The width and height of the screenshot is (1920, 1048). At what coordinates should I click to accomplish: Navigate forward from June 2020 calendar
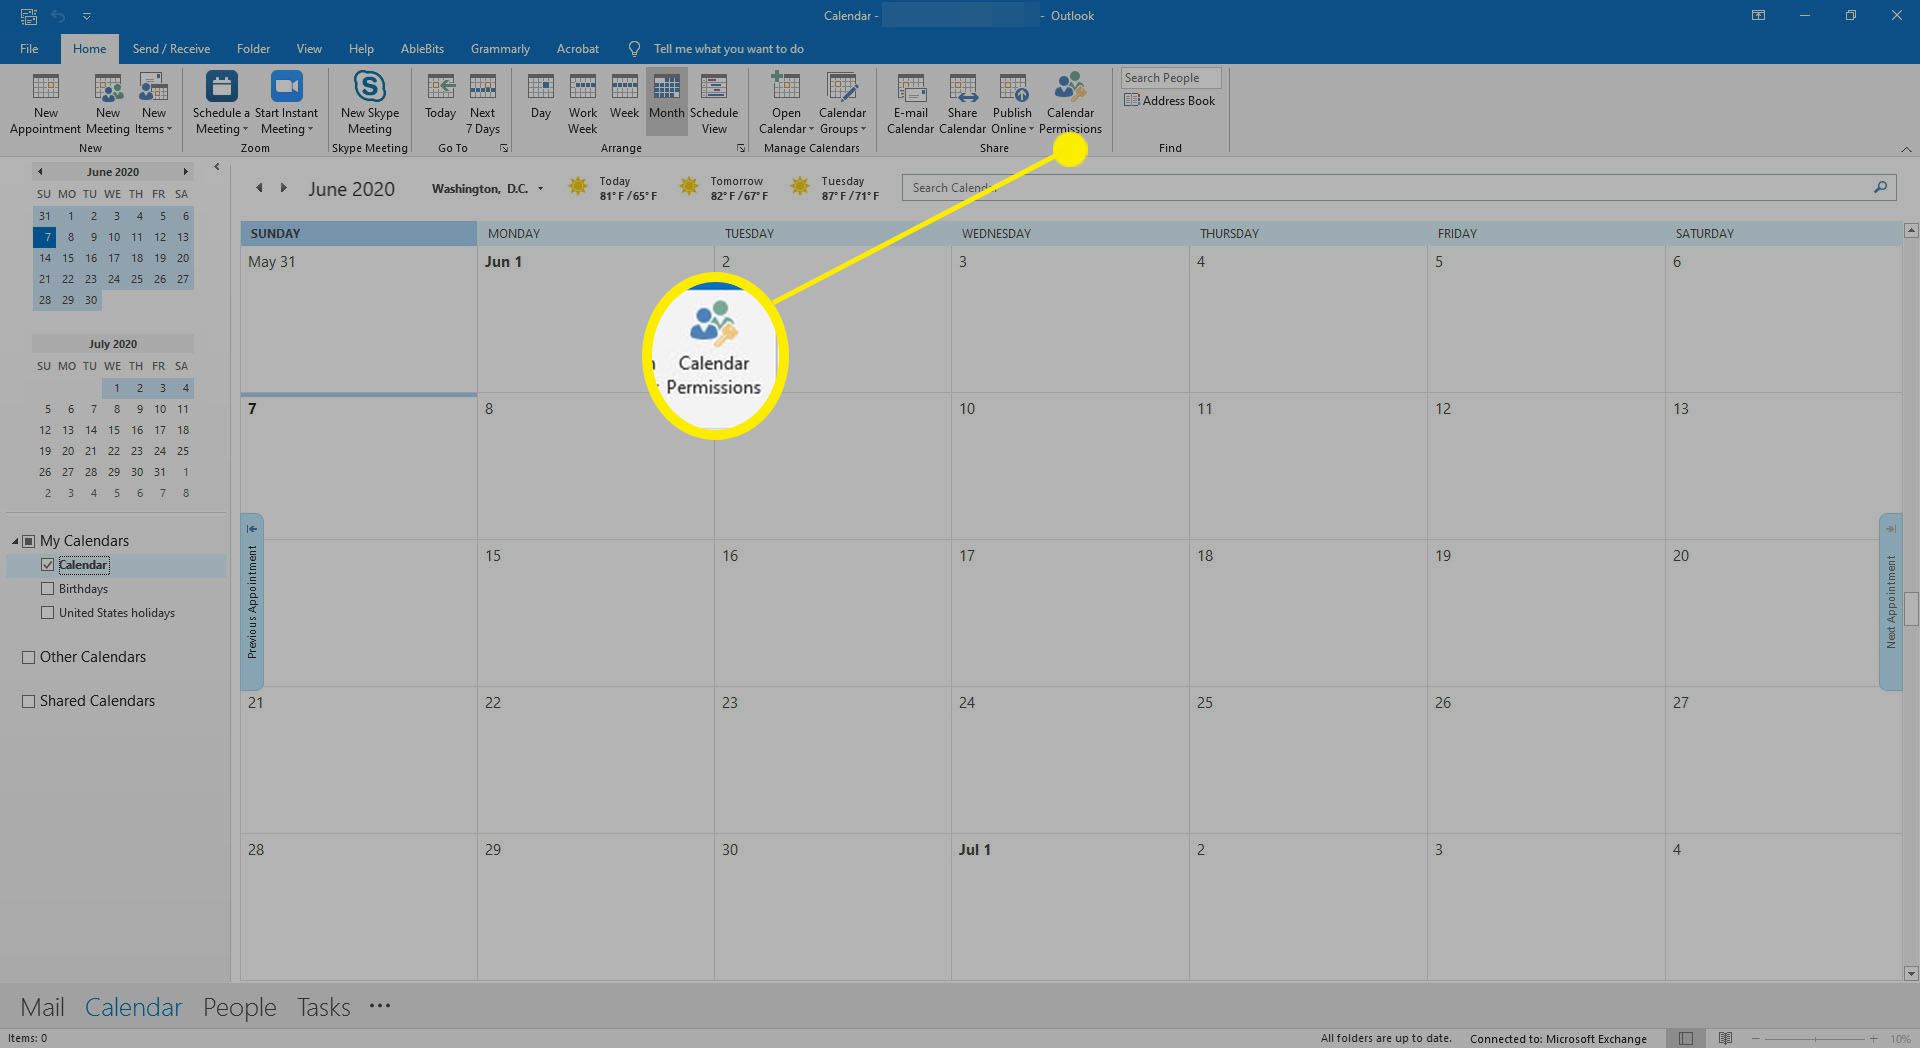click(x=284, y=188)
